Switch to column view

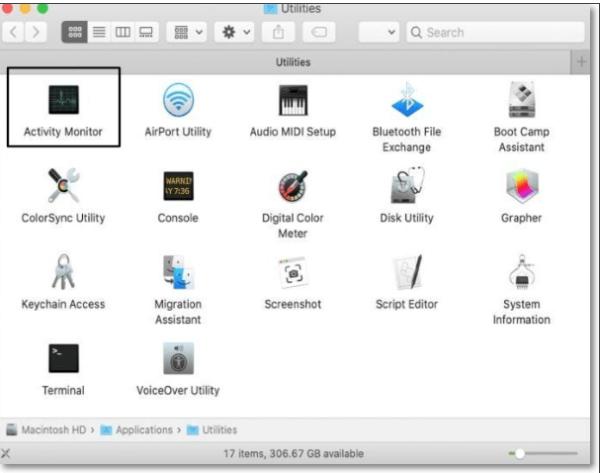[123, 32]
